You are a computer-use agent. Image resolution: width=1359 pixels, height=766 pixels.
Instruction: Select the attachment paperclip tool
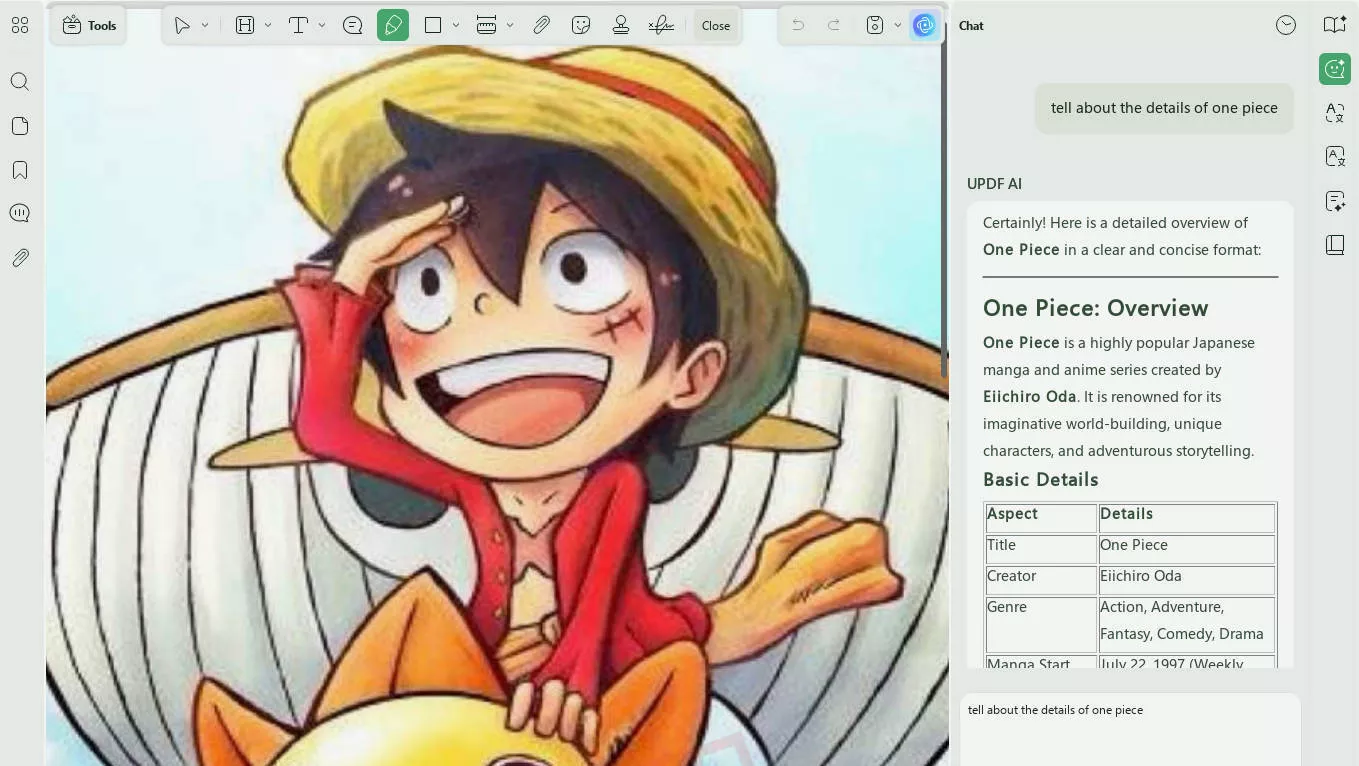pos(541,26)
